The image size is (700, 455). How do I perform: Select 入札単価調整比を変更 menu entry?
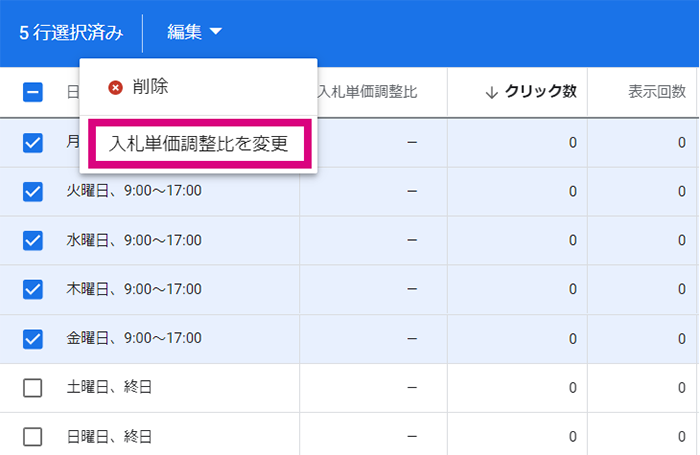199,144
